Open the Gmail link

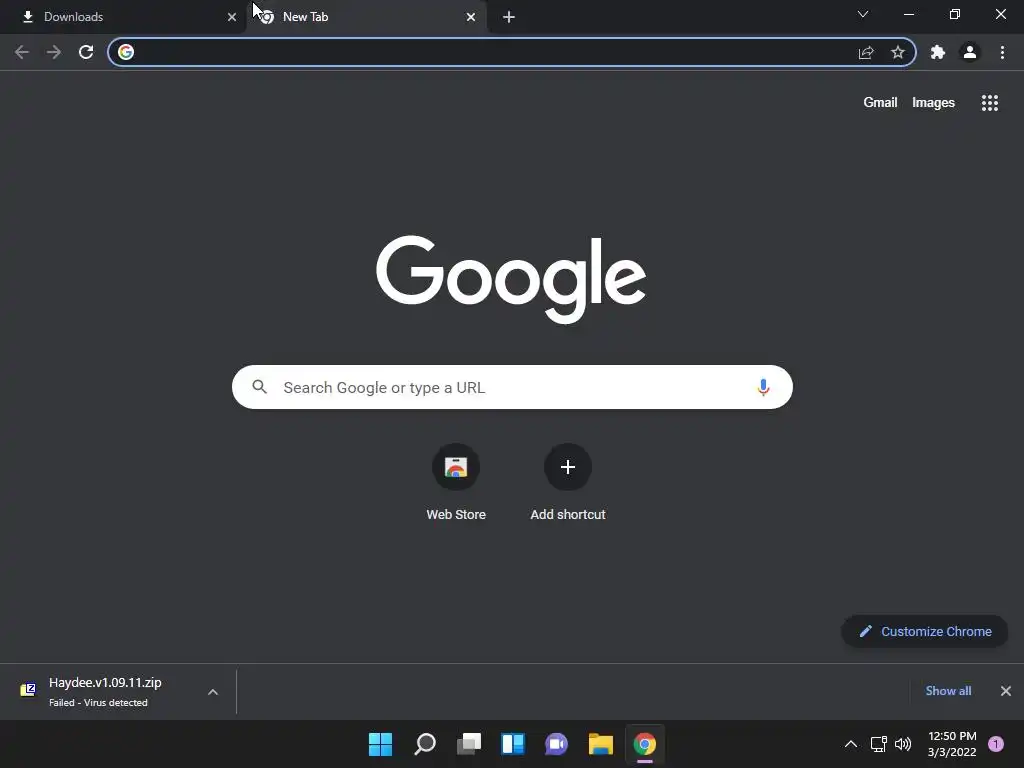click(x=880, y=103)
